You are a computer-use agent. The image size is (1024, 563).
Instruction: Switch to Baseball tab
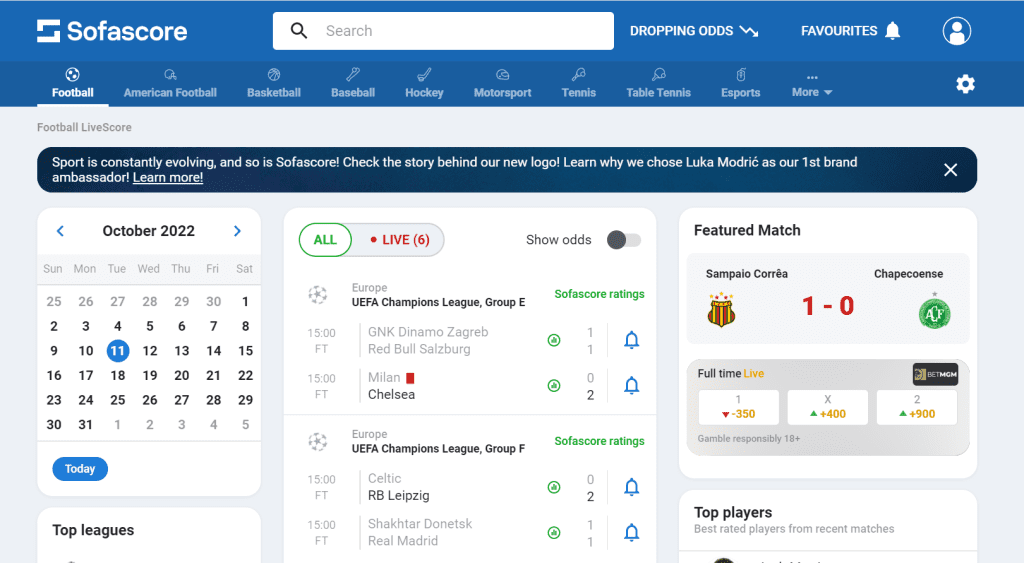[353, 84]
